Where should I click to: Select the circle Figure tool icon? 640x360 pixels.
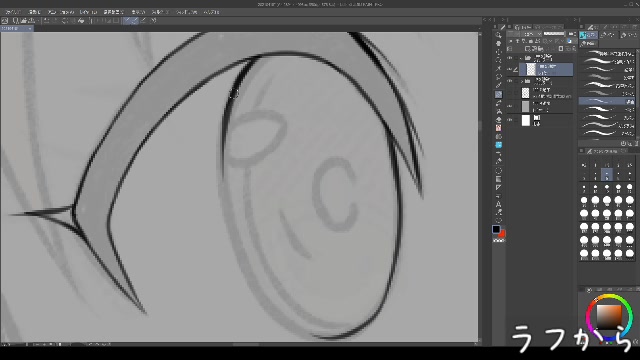pos(498,171)
